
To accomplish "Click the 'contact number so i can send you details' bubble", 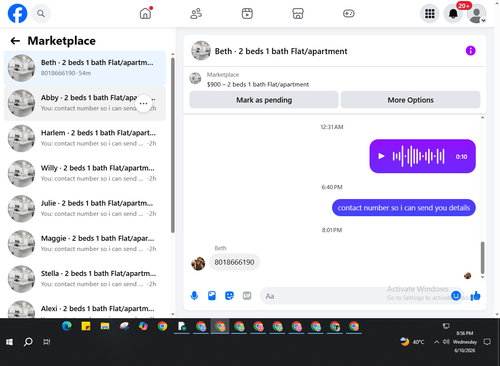I will pyautogui.click(x=404, y=208).
